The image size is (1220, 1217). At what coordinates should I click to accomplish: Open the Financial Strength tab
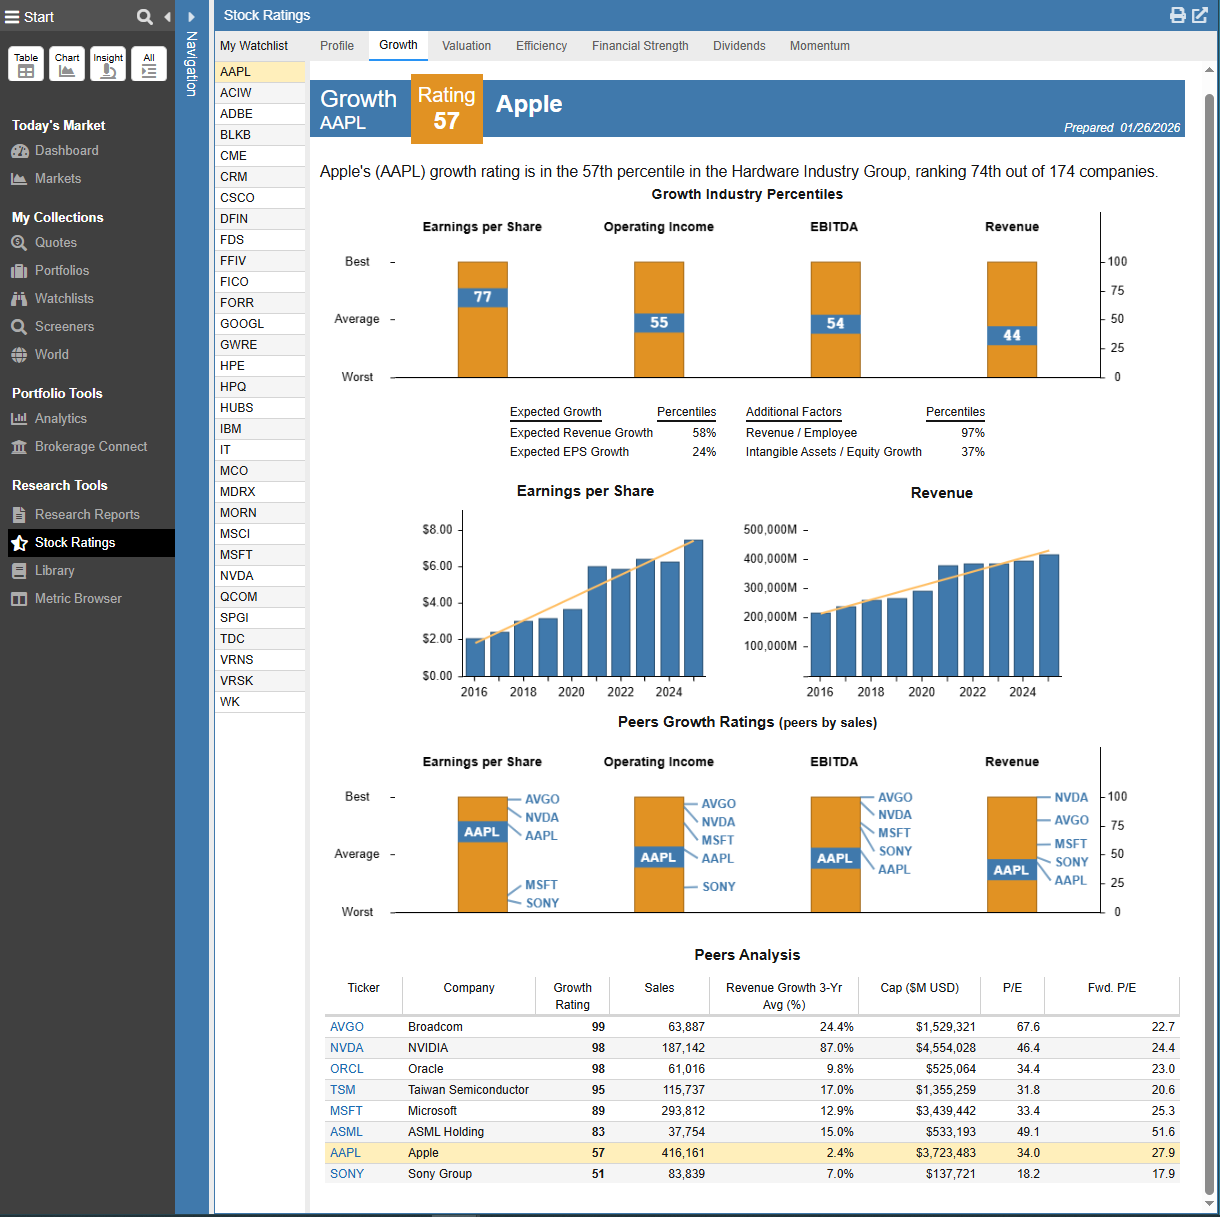(x=640, y=46)
